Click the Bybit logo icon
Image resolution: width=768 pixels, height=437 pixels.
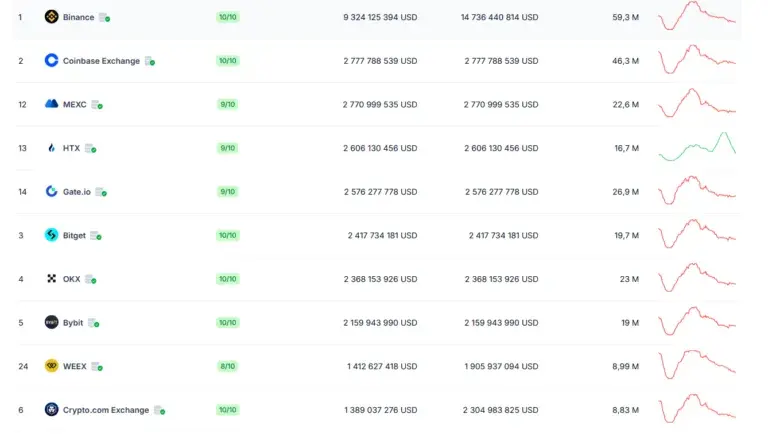click(51, 322)
